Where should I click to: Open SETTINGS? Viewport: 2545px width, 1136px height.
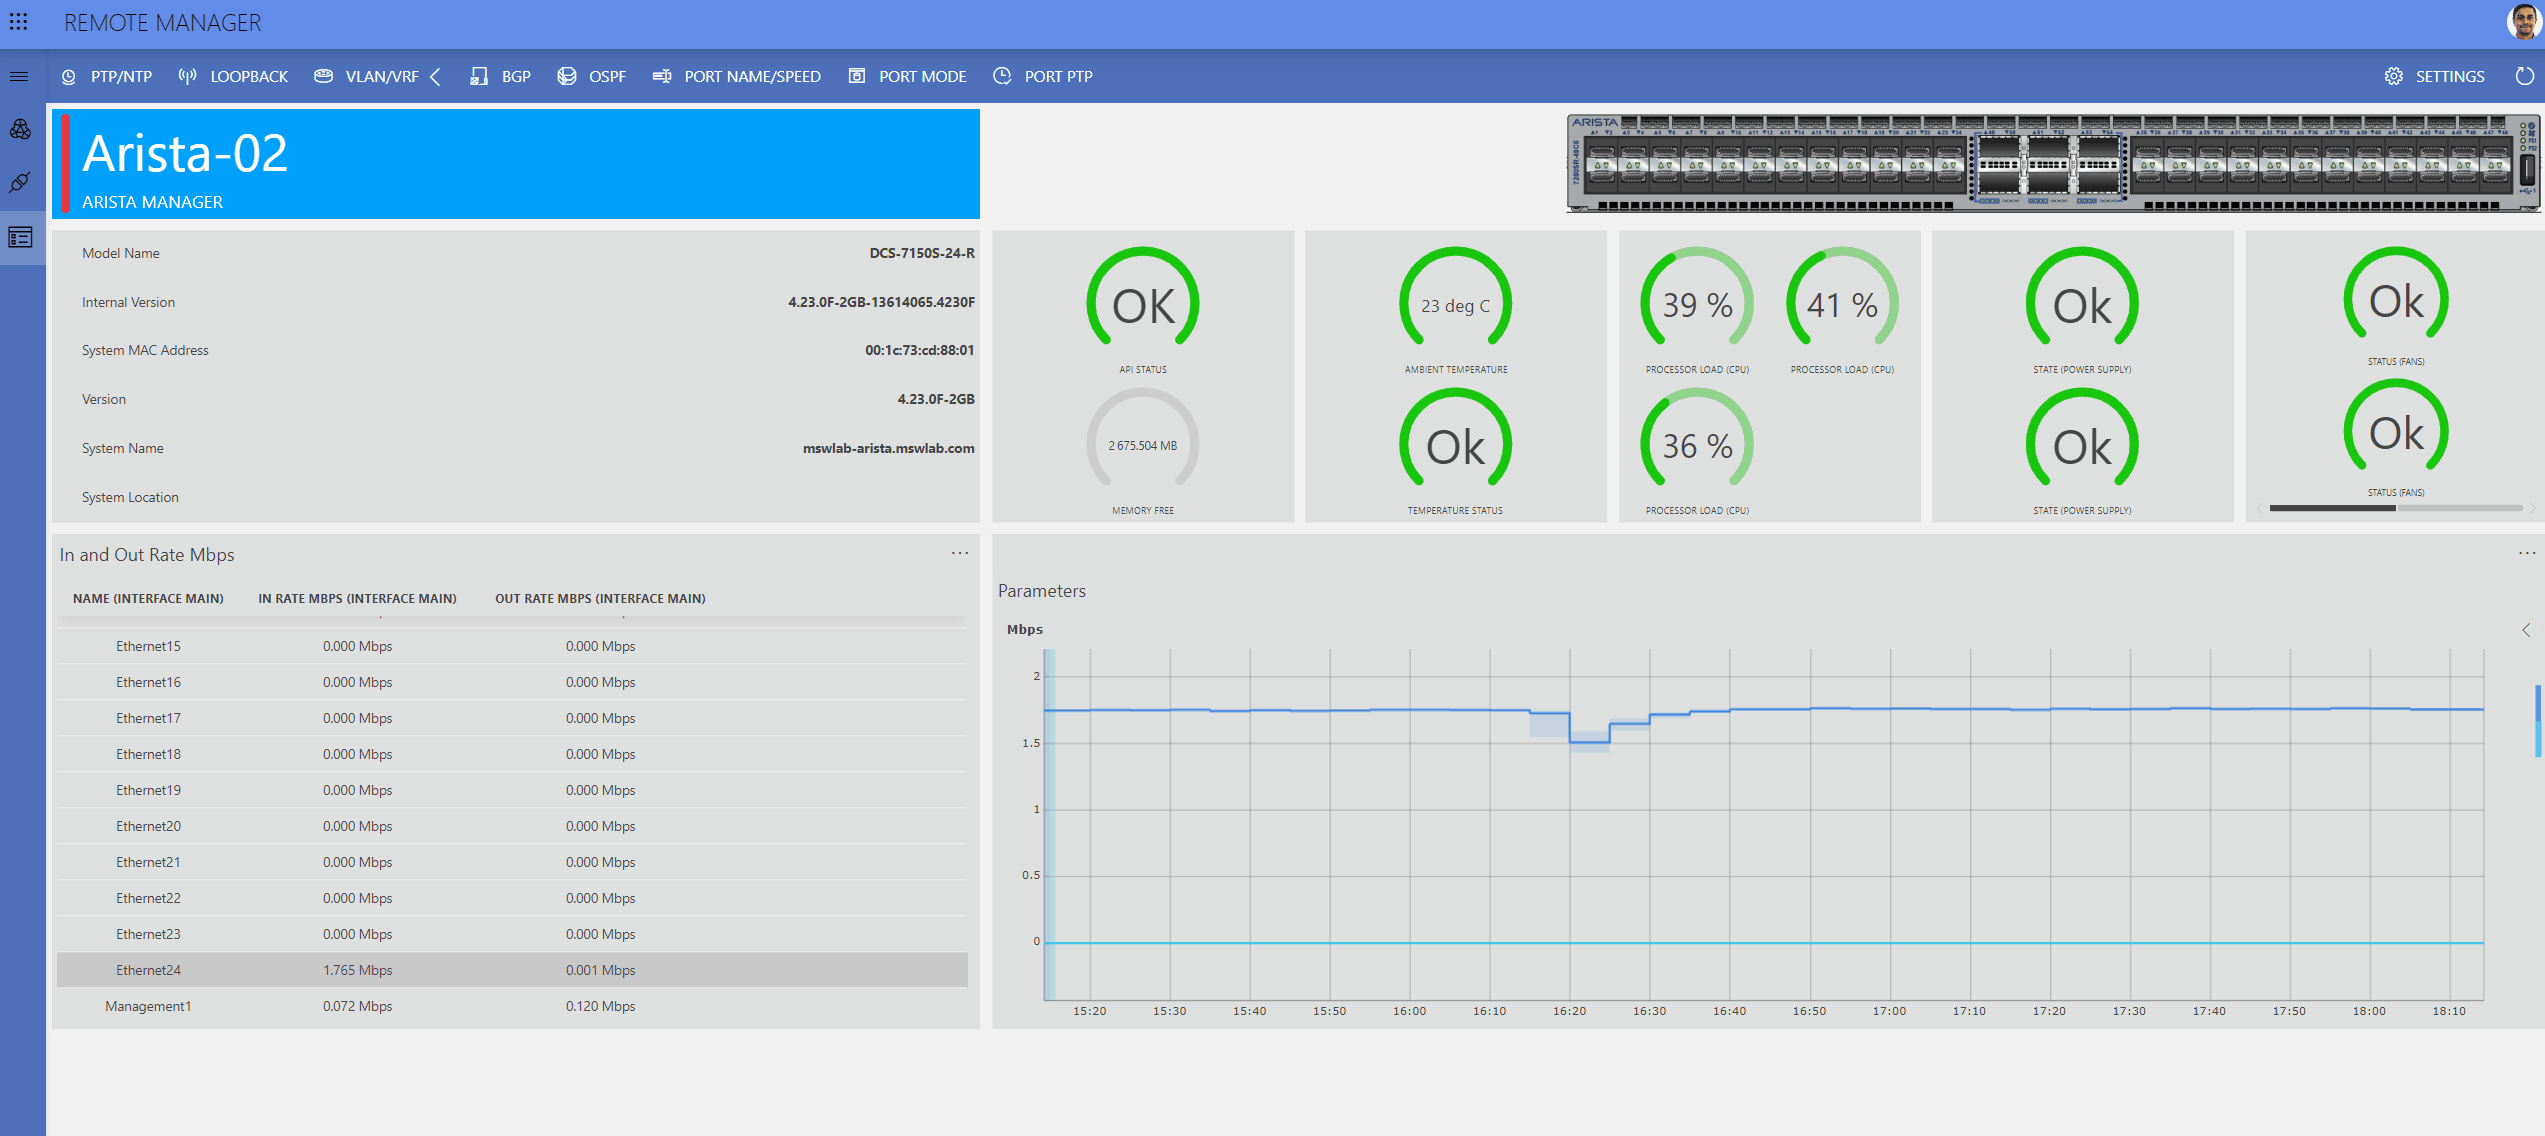pyautogui.click(x=2435, y=76)
